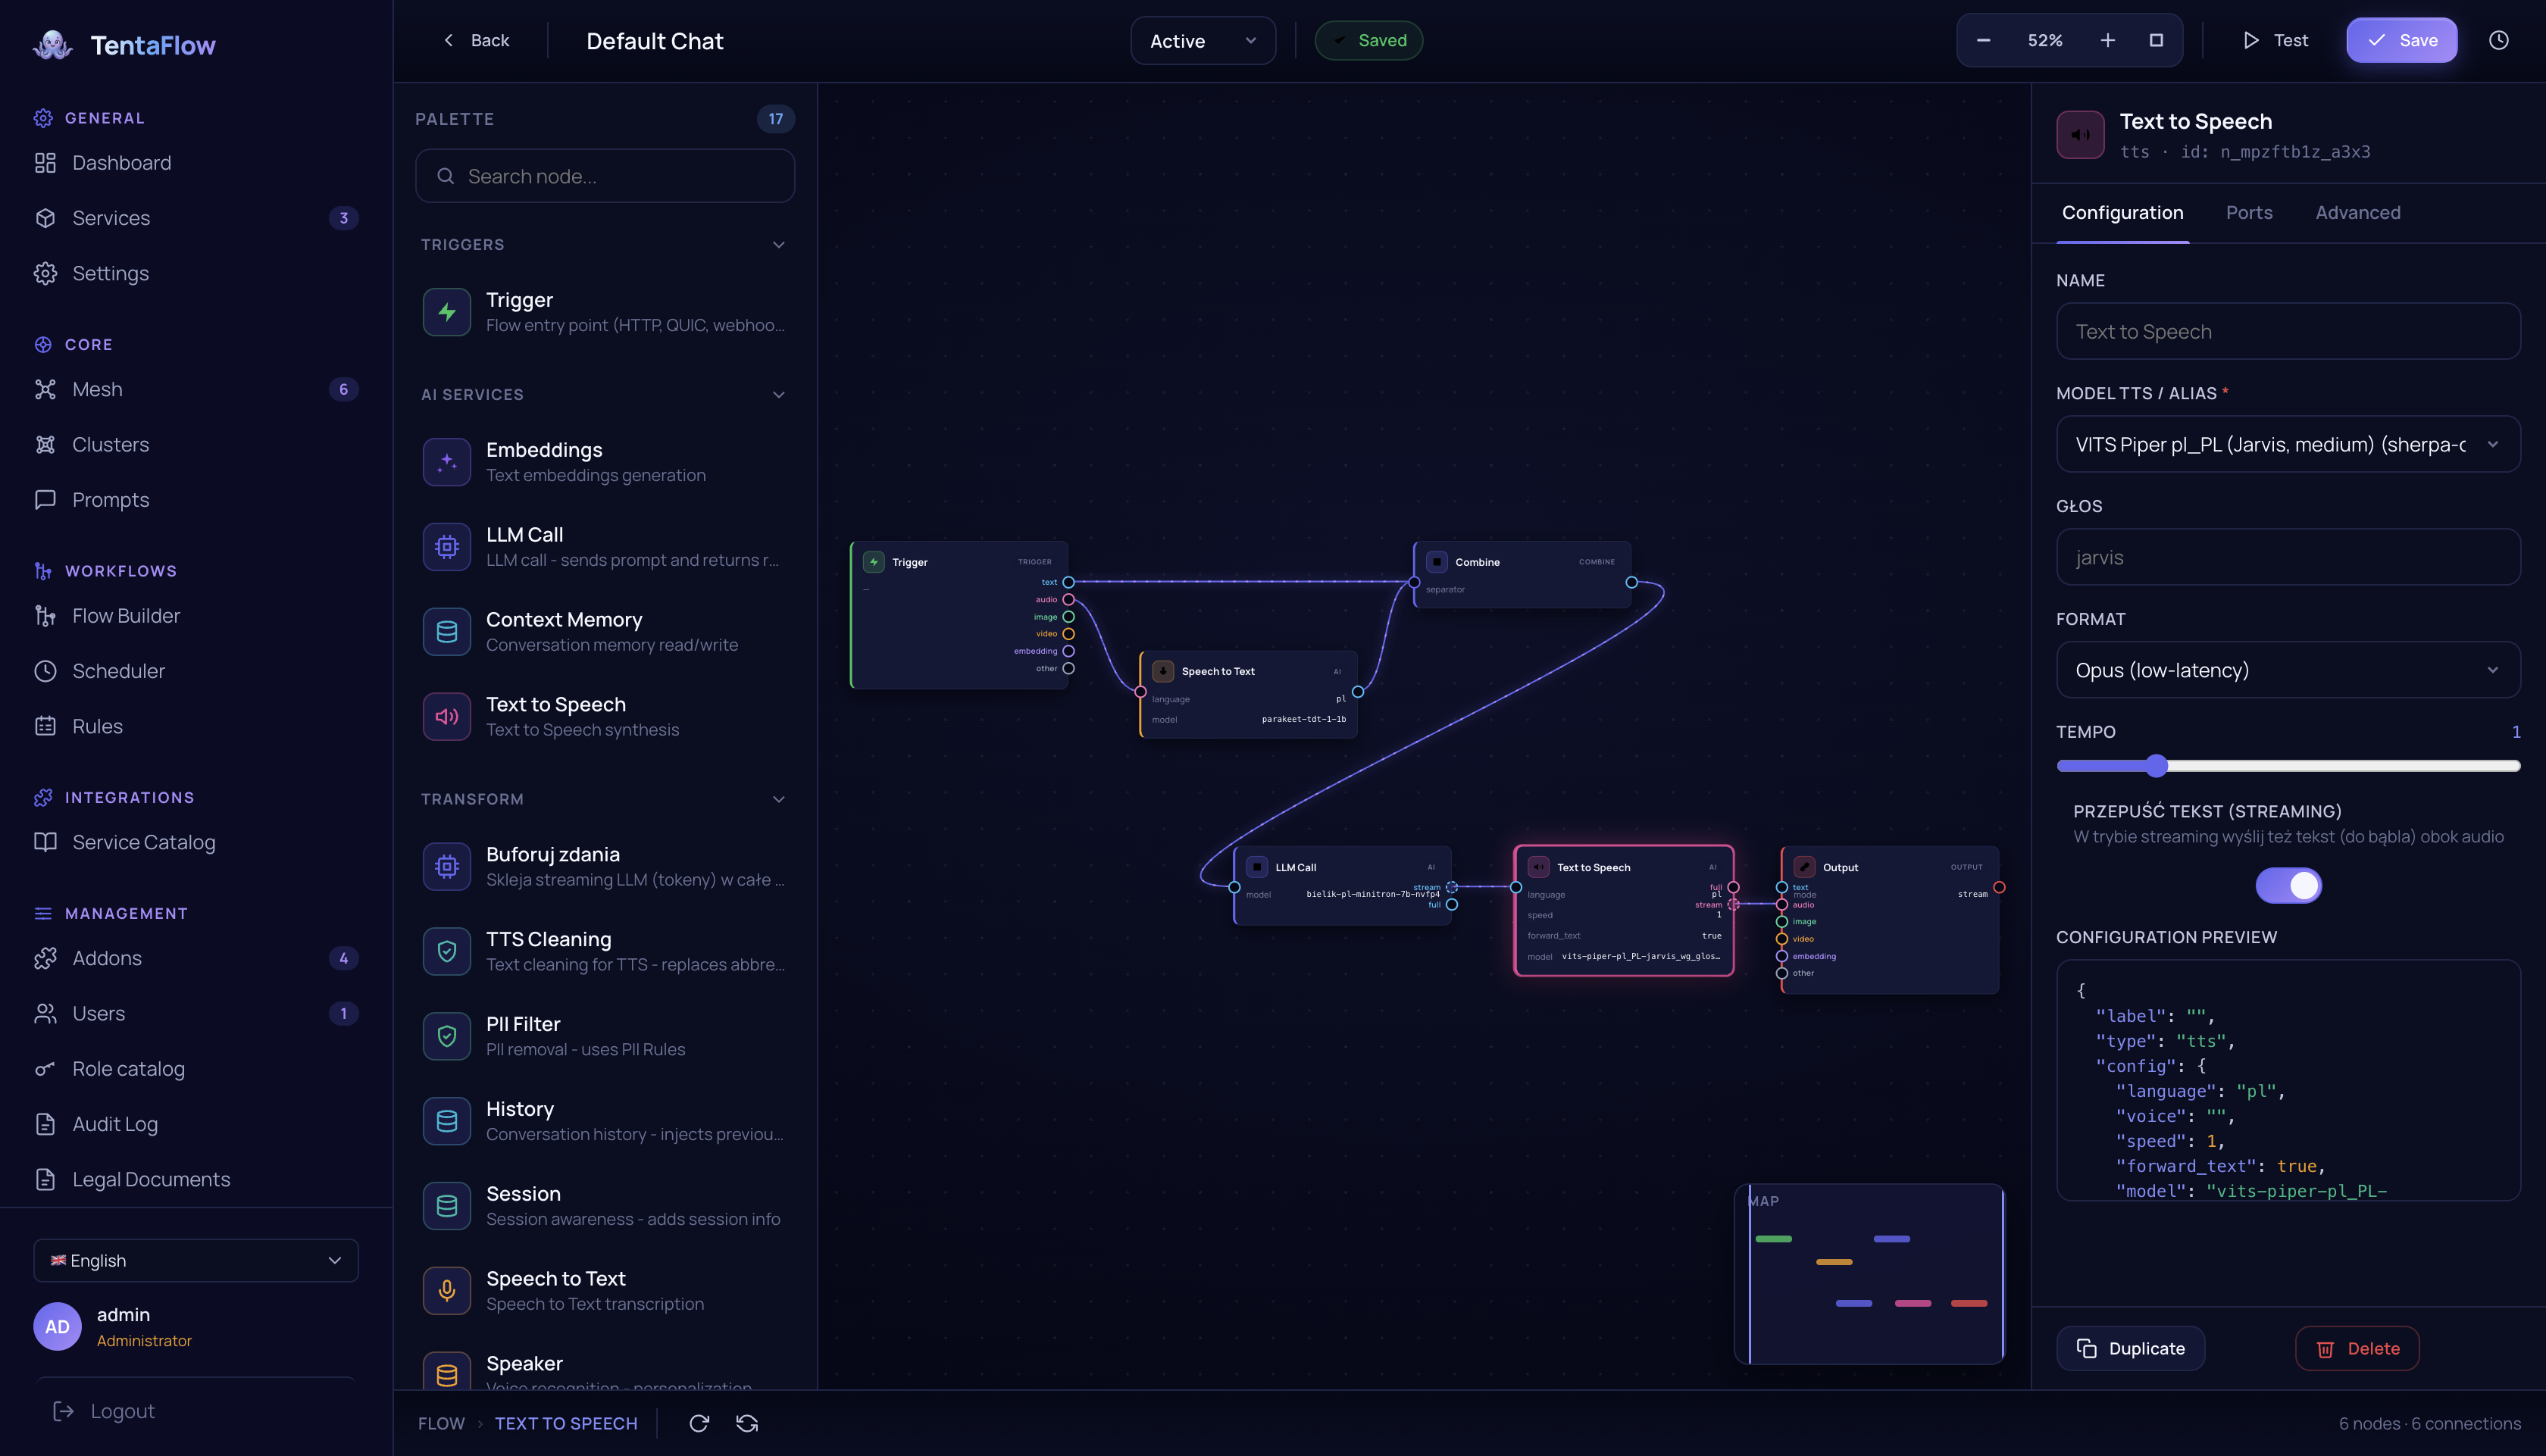This screenshot has width=2546, height=1456.
Task: Zoom in with the plus icon
Action: 2107,40
